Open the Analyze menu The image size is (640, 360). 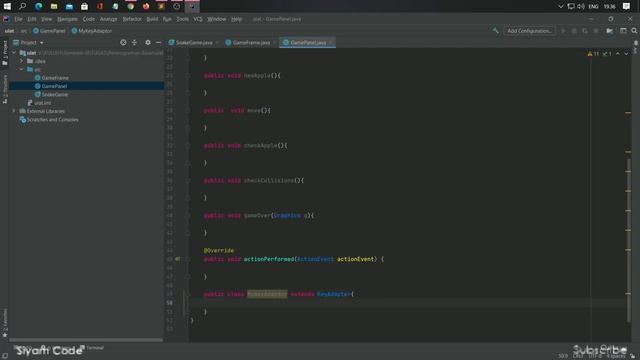[109, 19]
